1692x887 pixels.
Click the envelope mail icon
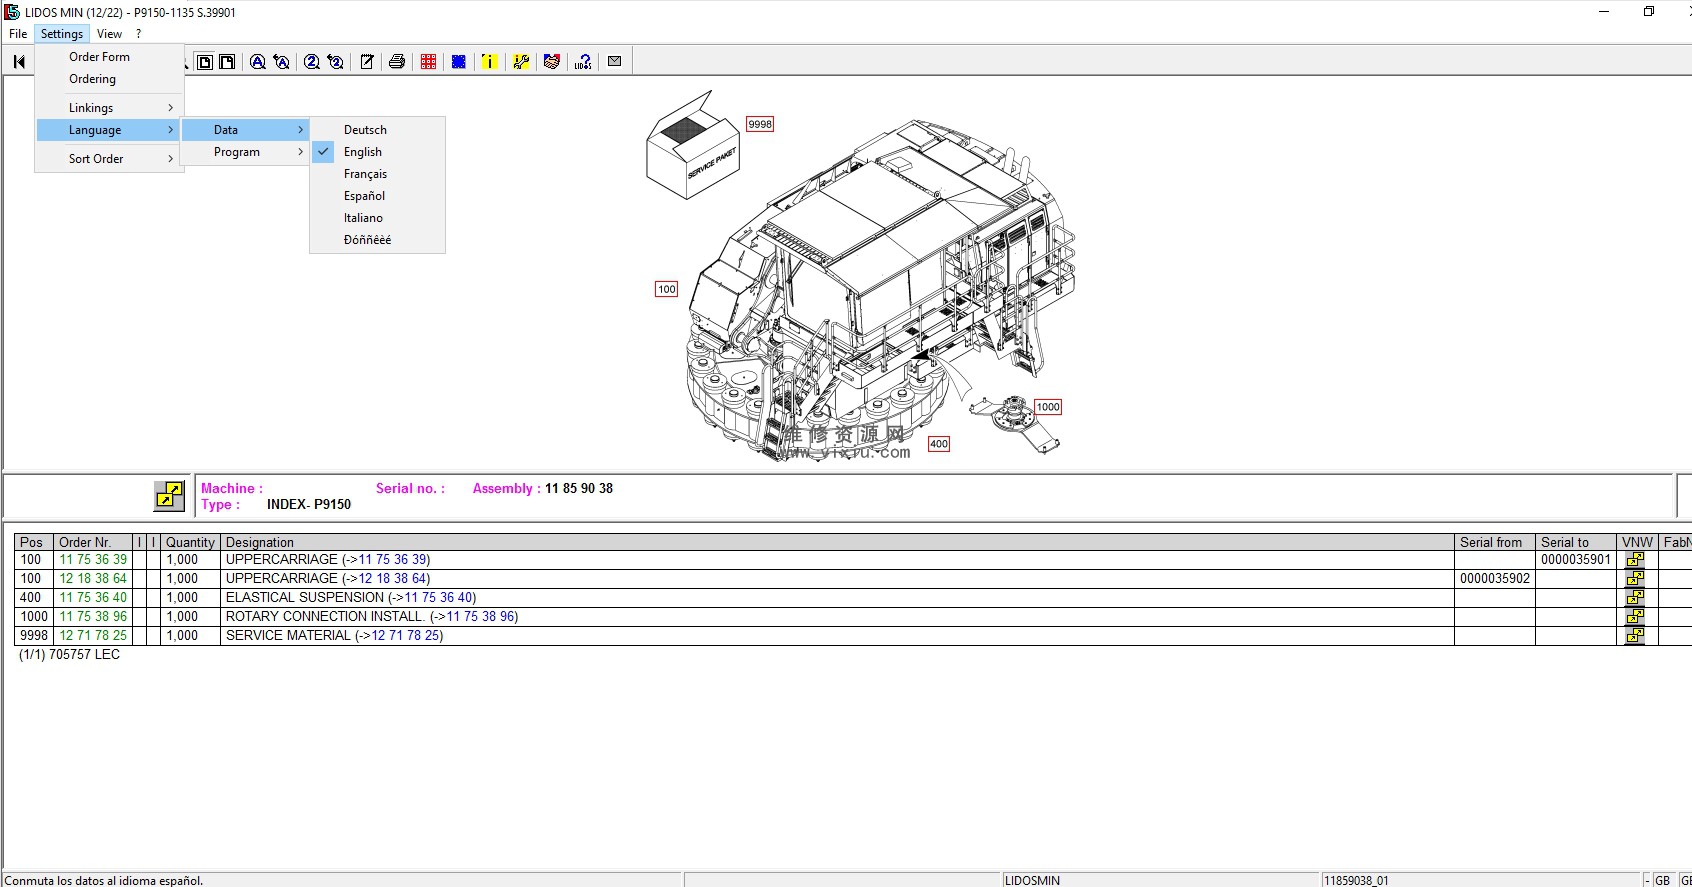(x=615, y=62)
